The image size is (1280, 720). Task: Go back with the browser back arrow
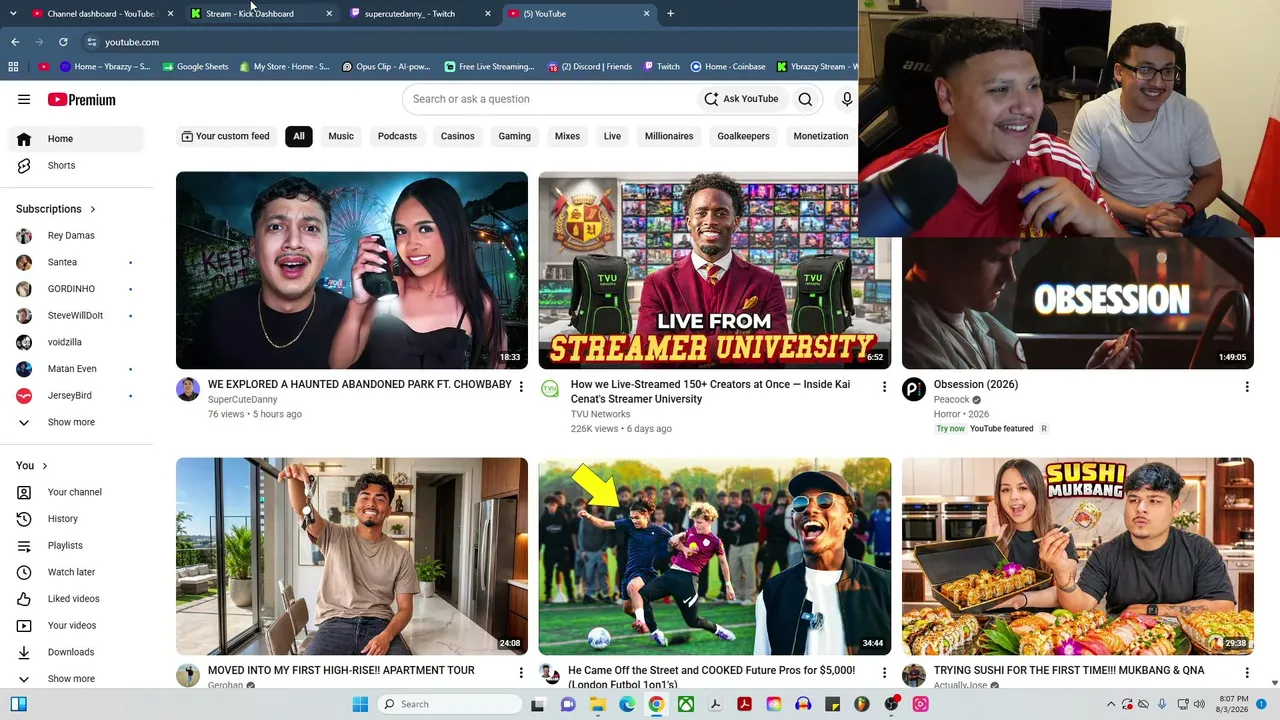point(15,42)
